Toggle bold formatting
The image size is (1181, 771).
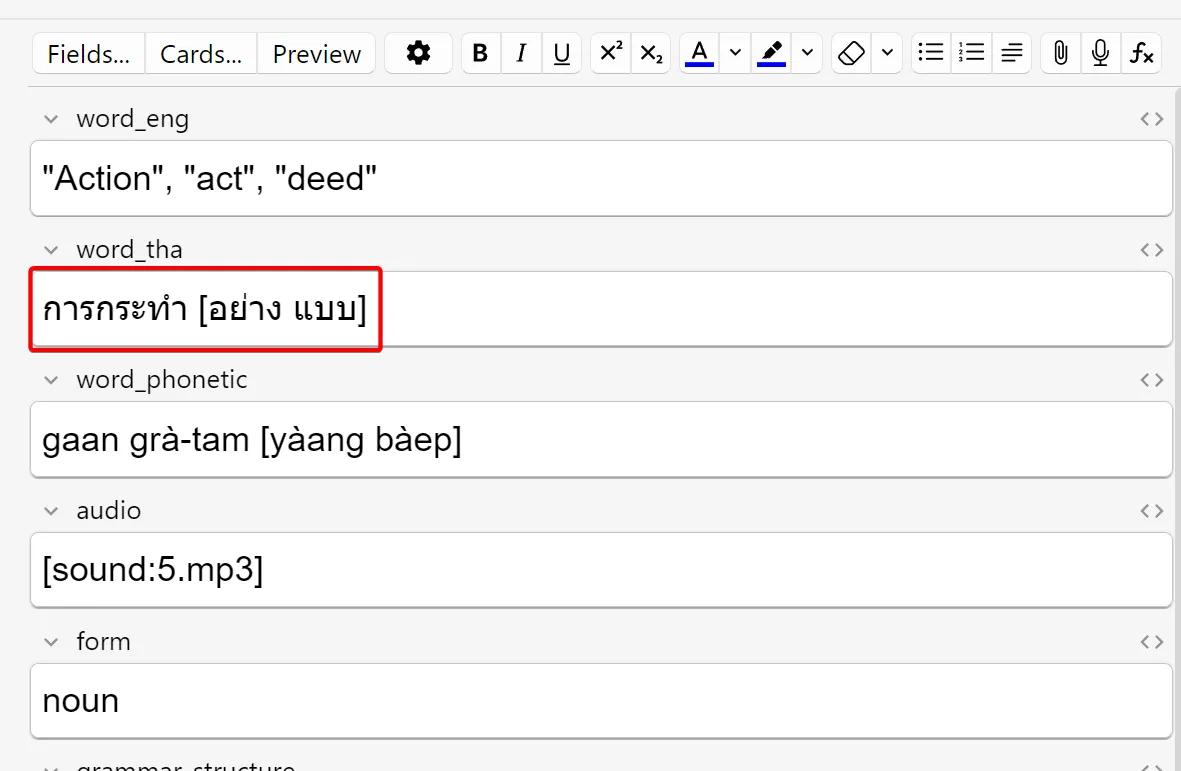coord(480,53)
